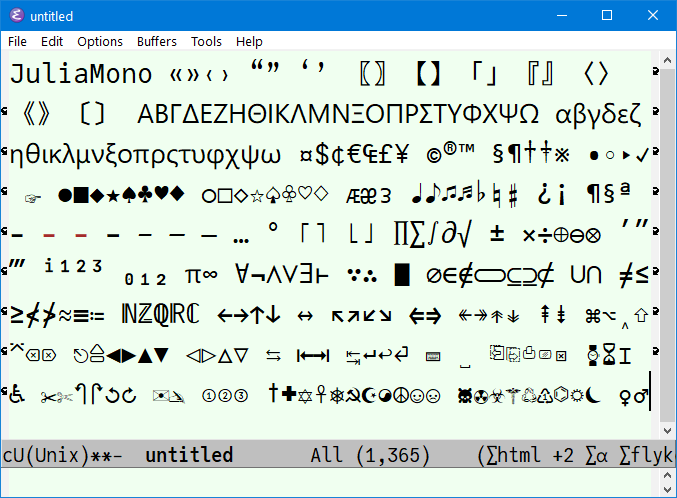Click the uppercase Greek alphabet "ΑΒΓΔΕΖΗΘ…" text
The height and width of the screenshot is (498, 677).
(338, 114)
